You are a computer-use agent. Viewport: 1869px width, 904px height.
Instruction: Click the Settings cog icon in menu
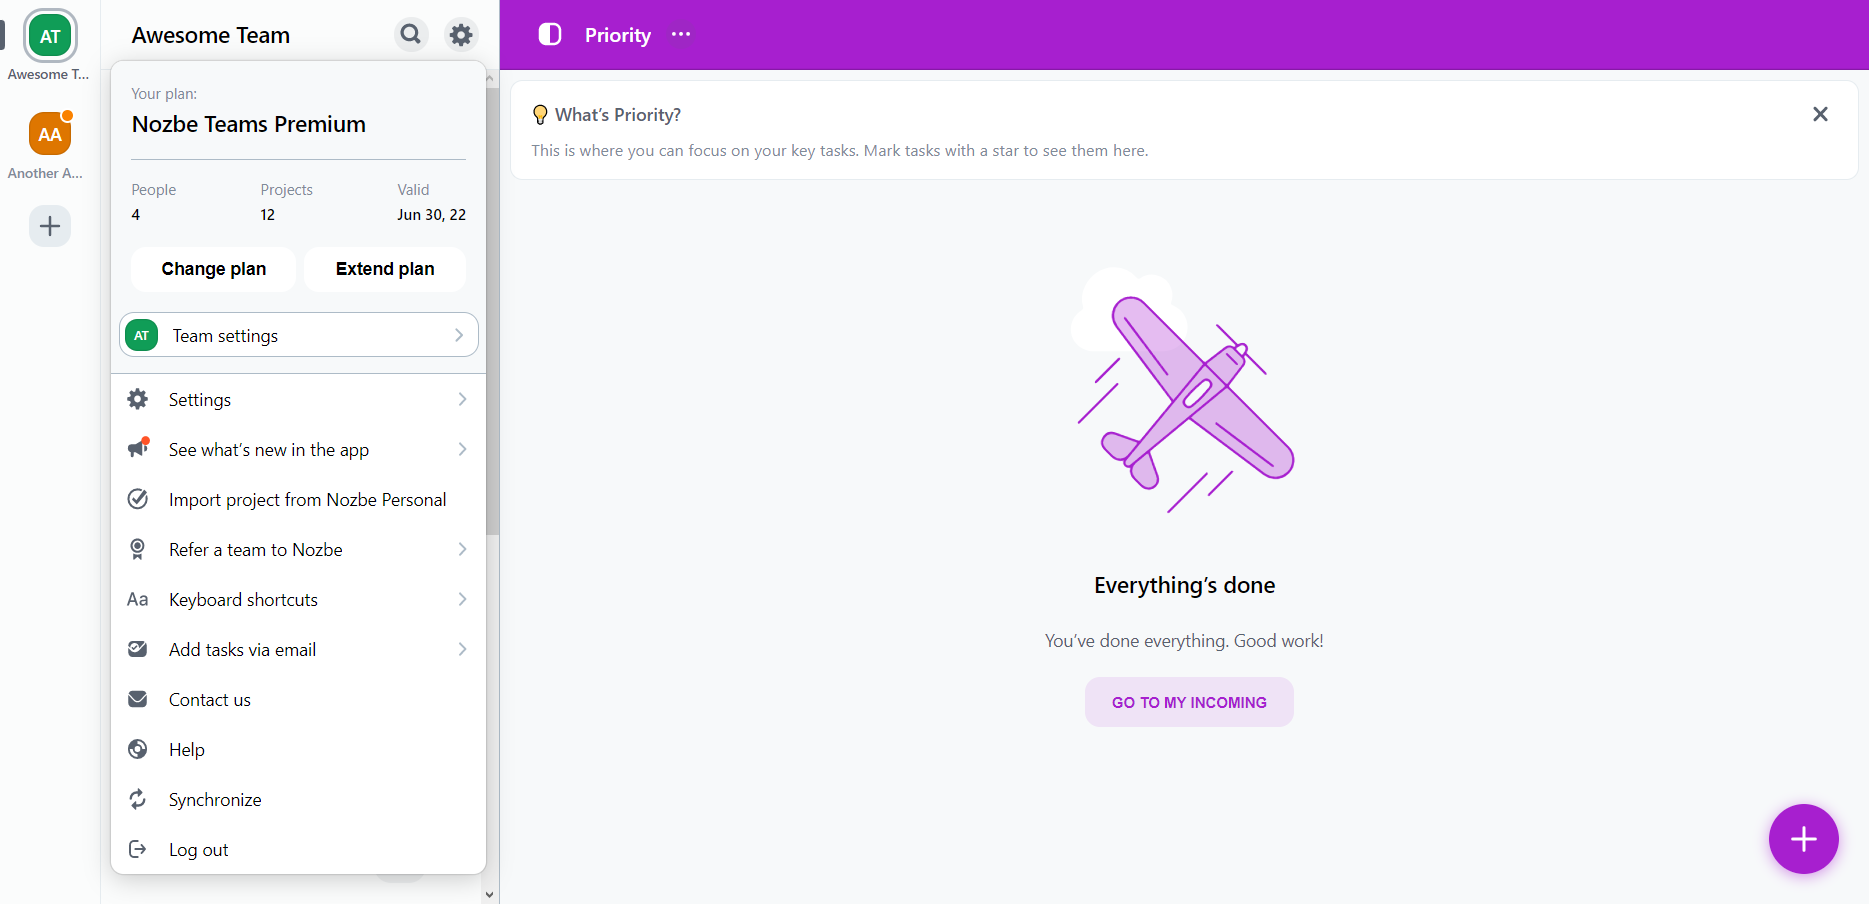pyautogui.click(x=138, y=399)
